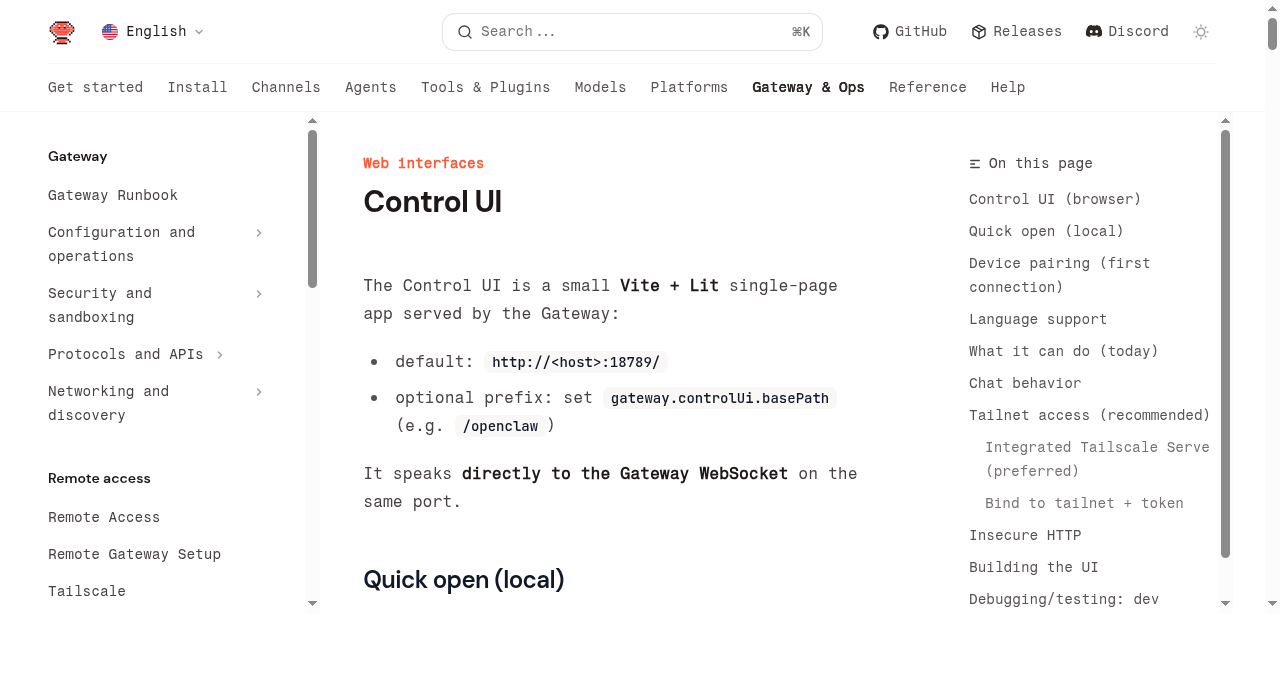
Task: Click the ⌘K shortcut badge in search
Action: [x=800, y=31]
